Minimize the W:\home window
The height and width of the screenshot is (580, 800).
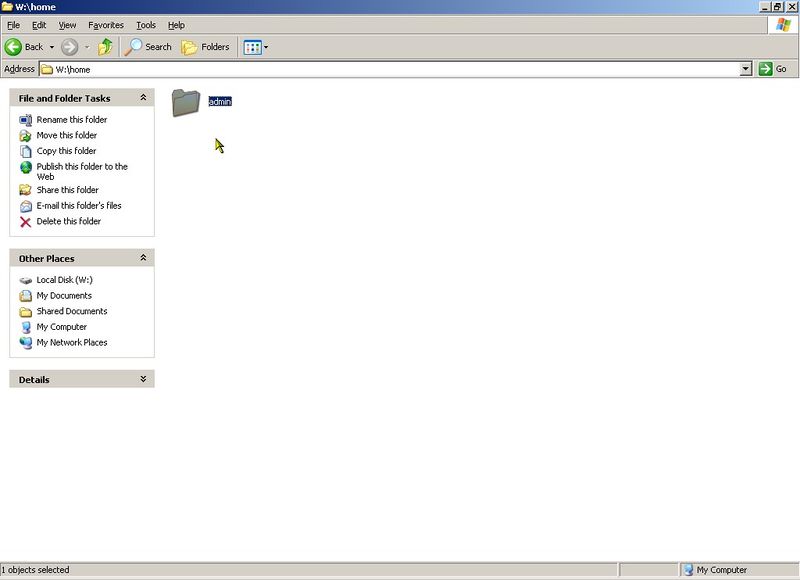[x=765, y=7]
